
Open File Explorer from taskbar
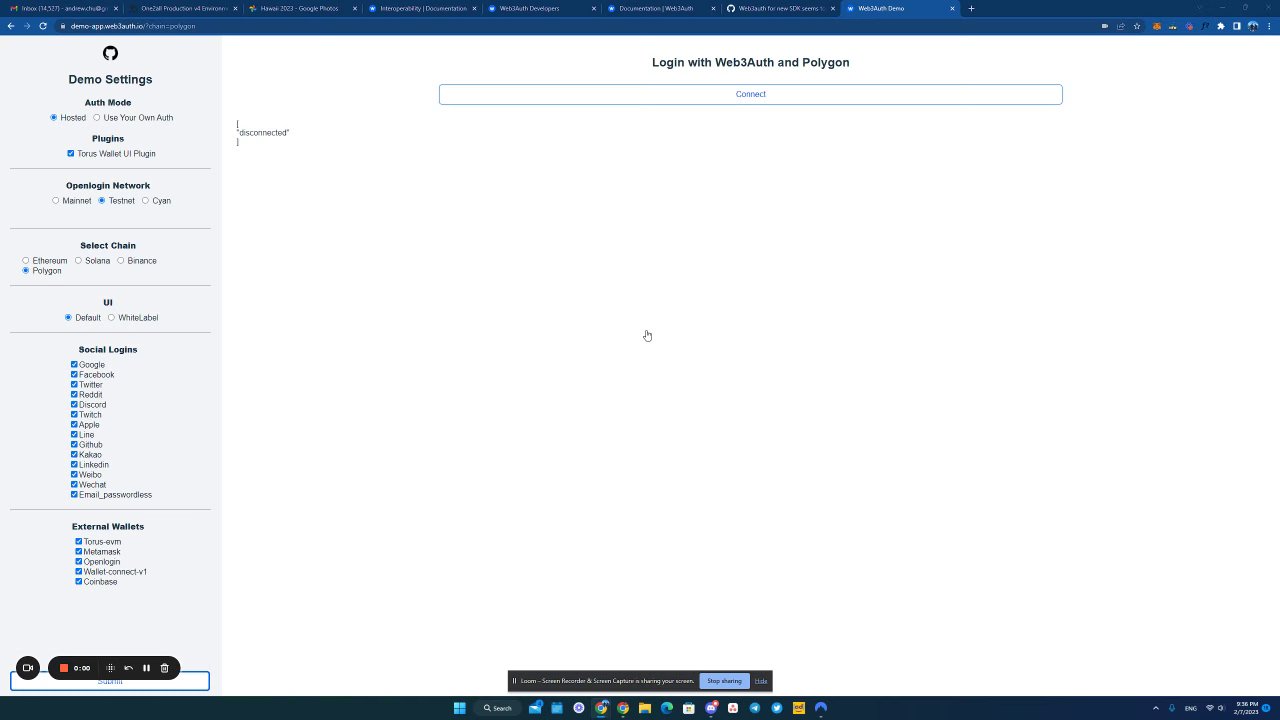[645, 708]
